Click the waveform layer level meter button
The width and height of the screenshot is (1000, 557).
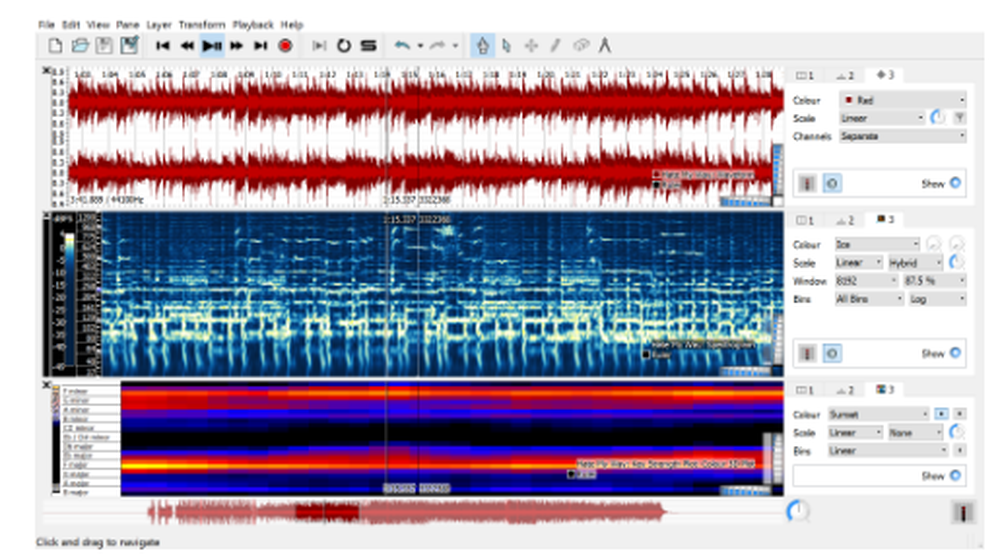(x=807, y=184)
